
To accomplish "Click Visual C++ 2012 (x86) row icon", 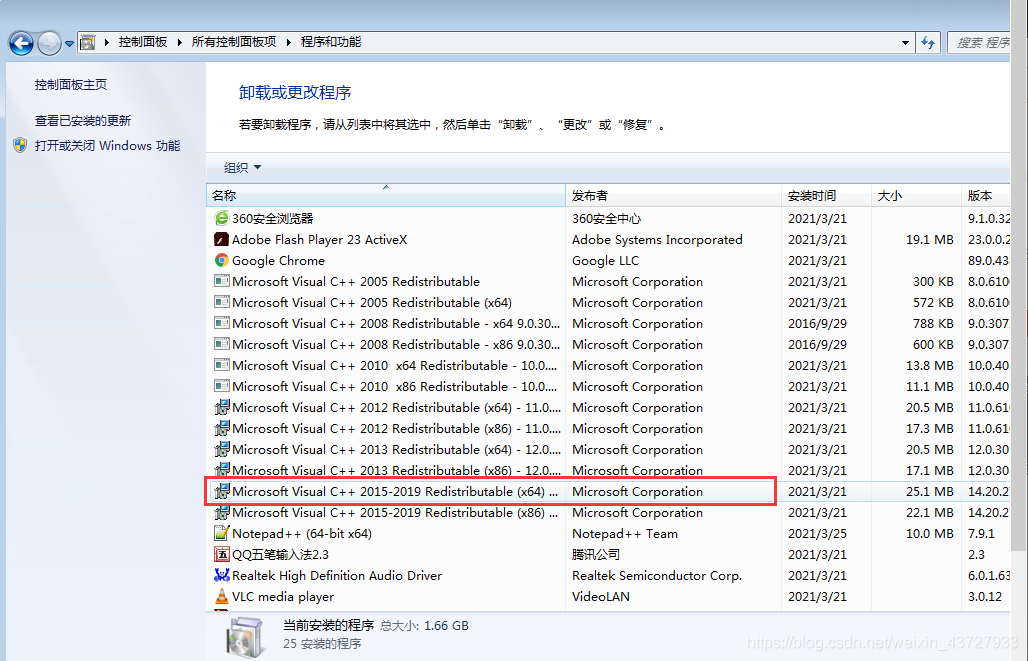I will [222, 428].
